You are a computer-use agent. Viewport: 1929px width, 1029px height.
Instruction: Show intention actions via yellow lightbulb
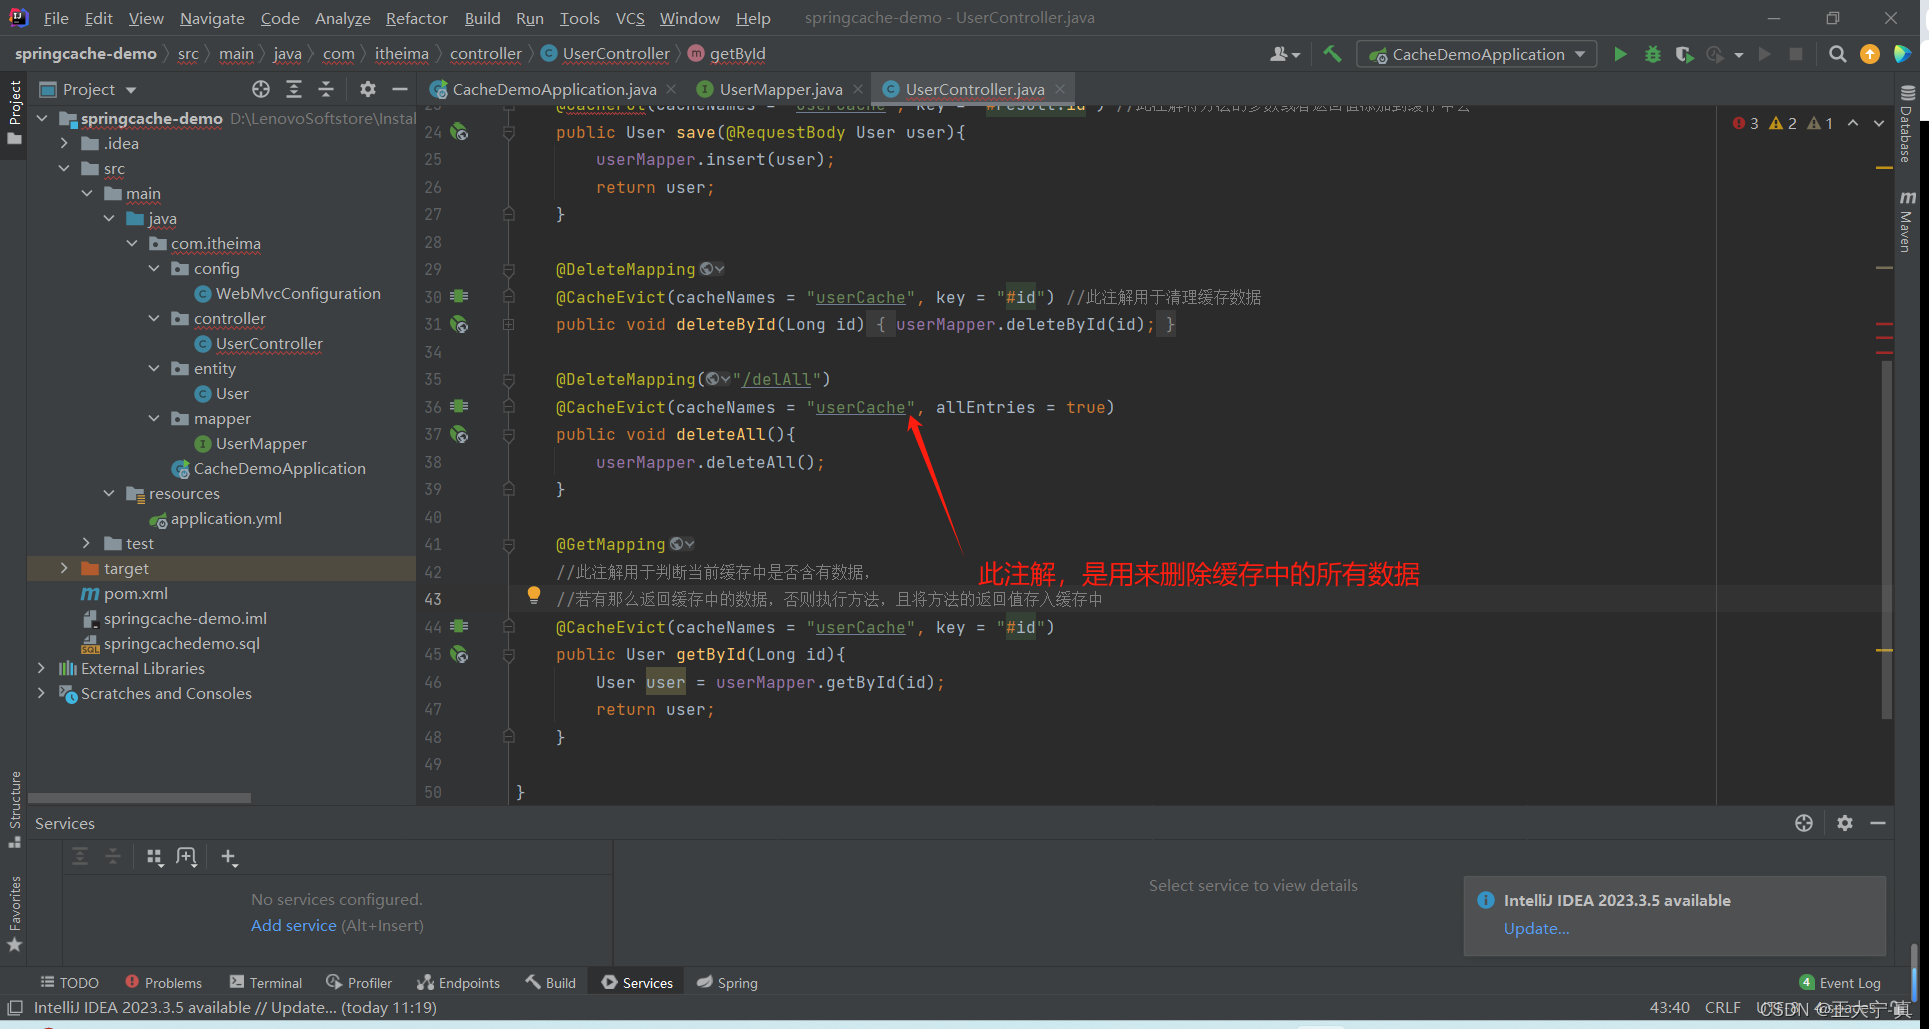(x=534, y=596)
